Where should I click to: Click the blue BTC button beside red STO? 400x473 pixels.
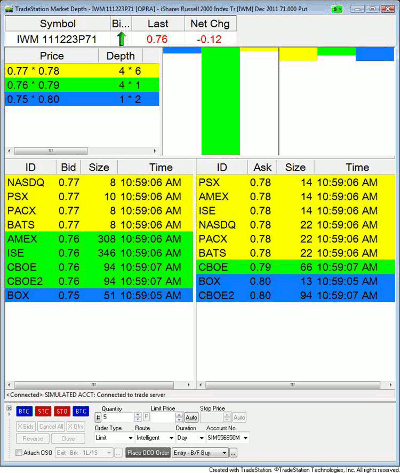81,411
